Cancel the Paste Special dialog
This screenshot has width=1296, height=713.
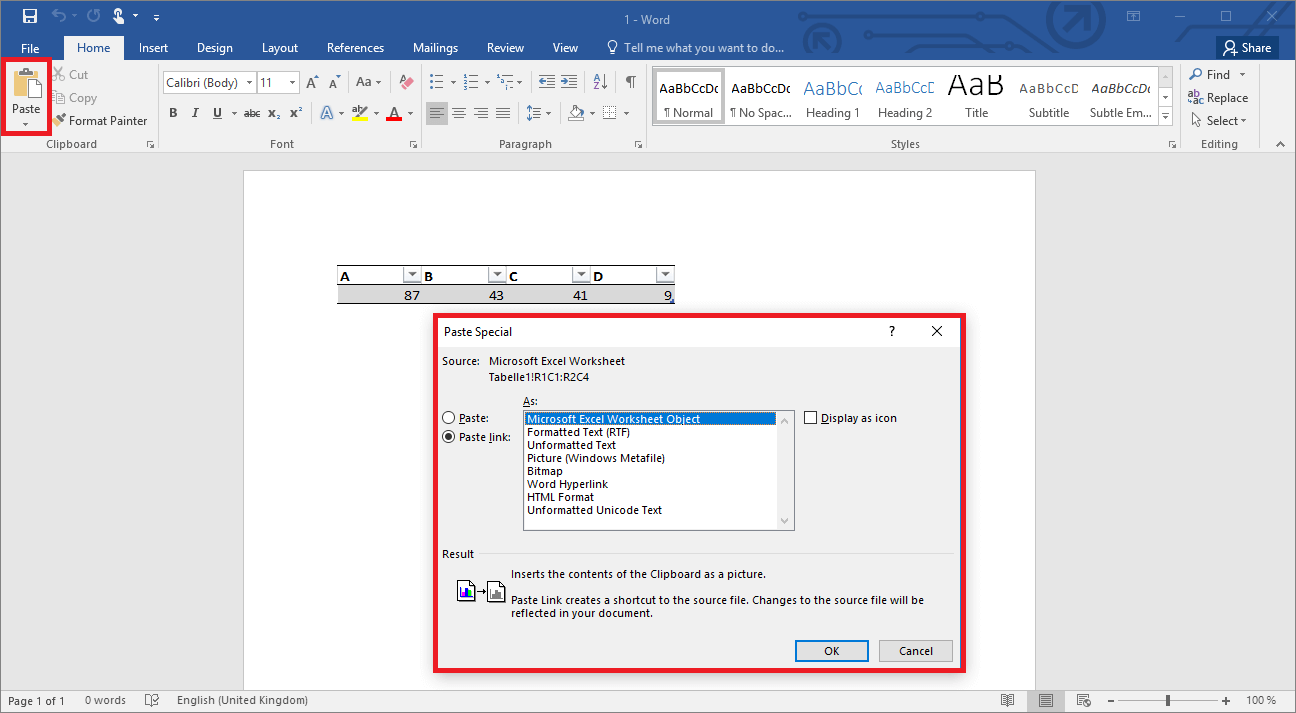pos(915,651)
